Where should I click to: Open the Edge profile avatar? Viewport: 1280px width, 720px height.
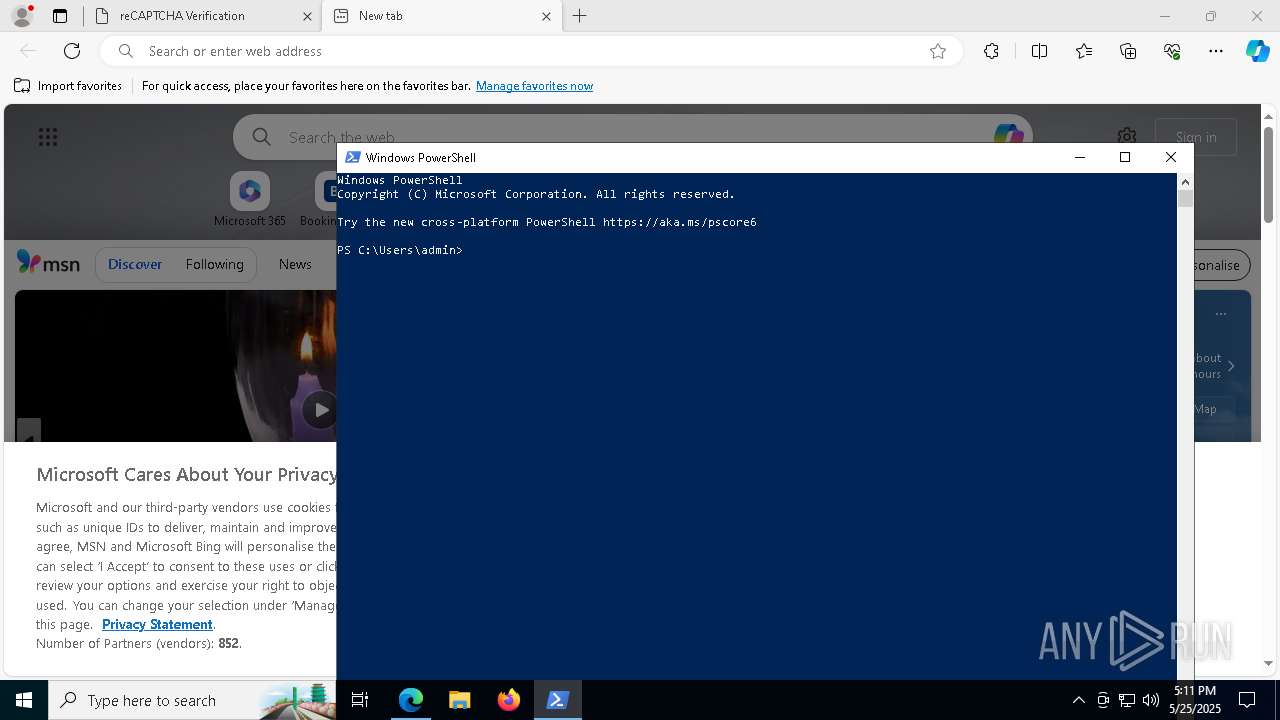pyautogui.click(x=21, y=16)
